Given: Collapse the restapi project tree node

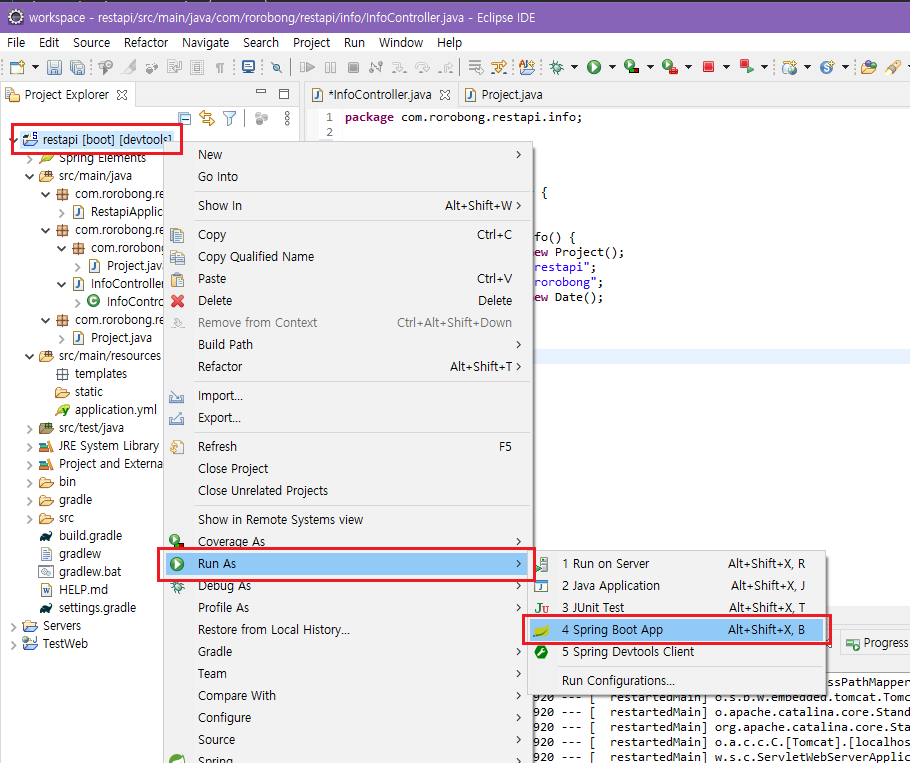Looking at the screenshot, I should 13,140.
